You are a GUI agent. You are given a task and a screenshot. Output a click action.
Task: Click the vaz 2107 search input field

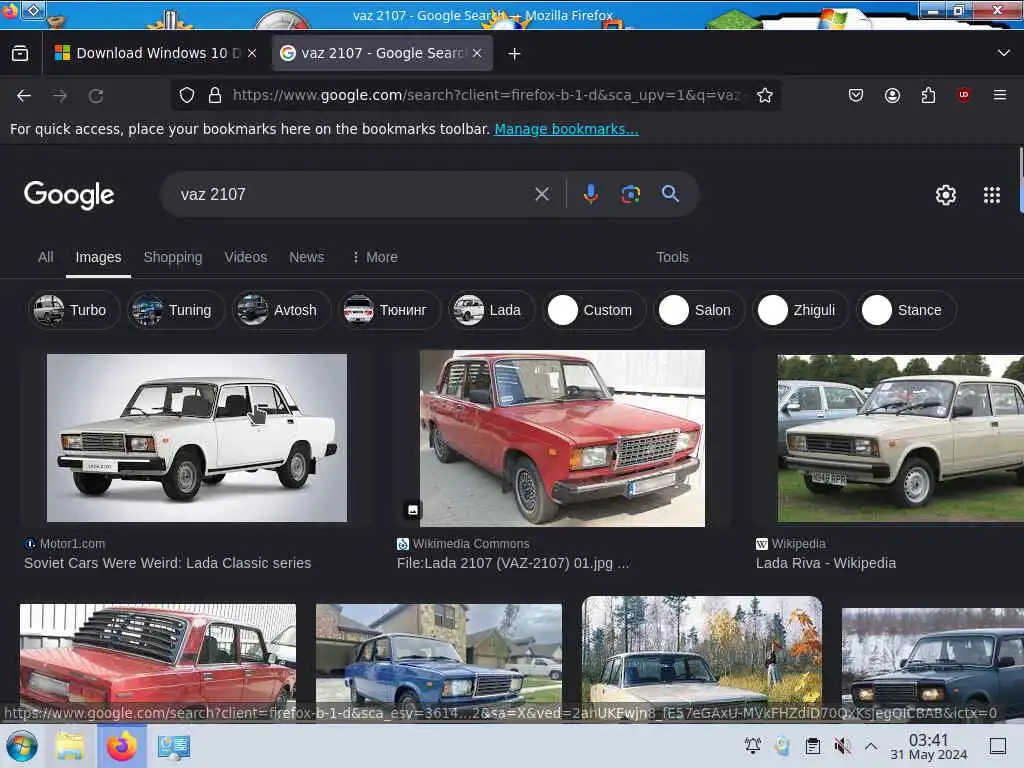tap(353, 194)
